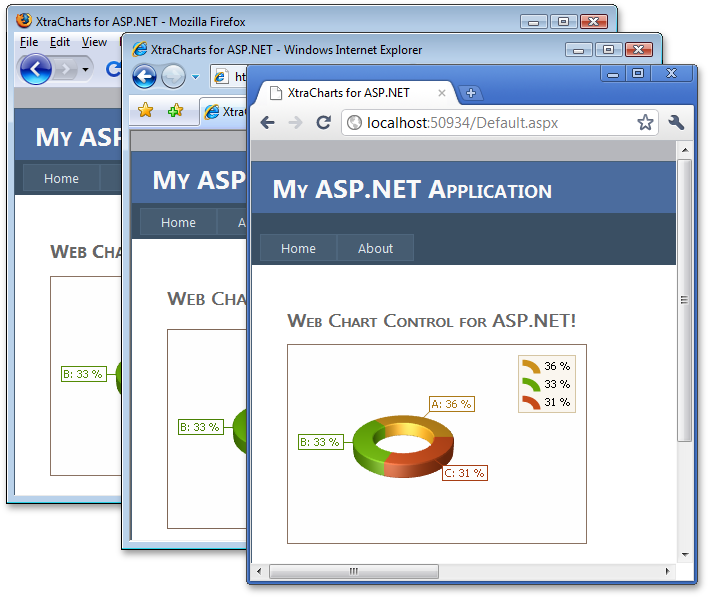Viewport: 708px width, 597px height.
Task: Select the Xtra tab in Internet Explorer
Action: coord(224,112)
